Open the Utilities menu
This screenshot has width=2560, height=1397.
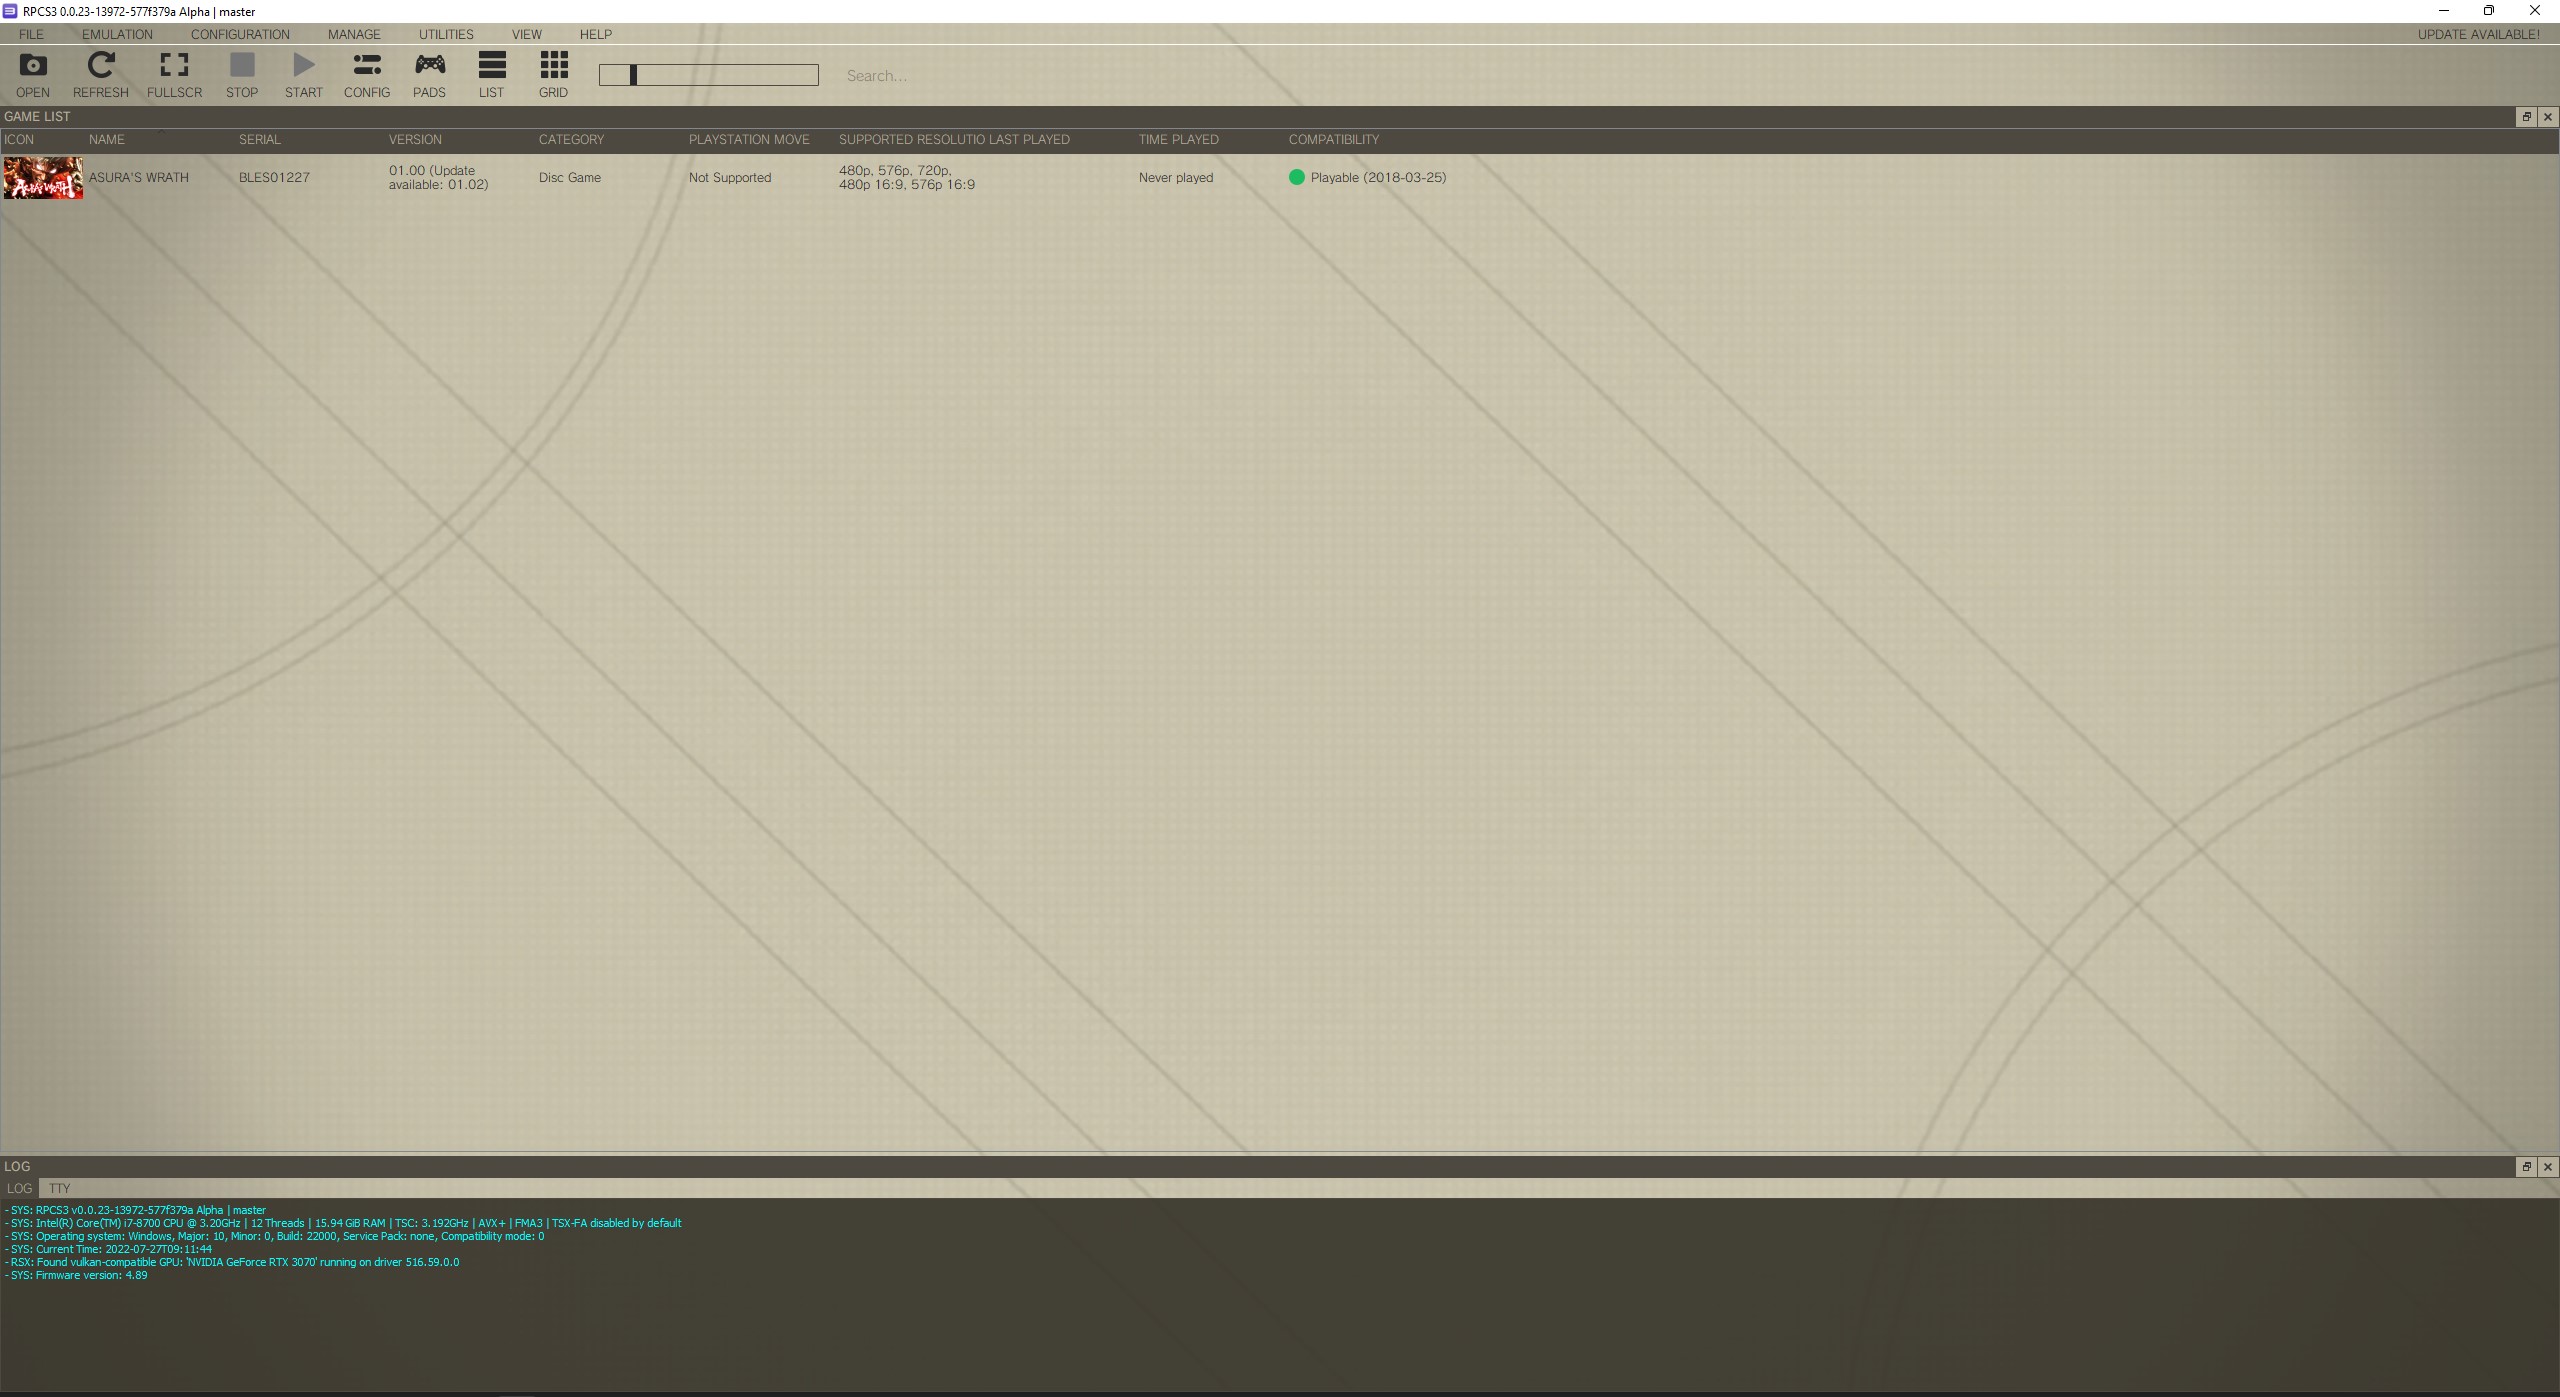pyautogui.click(x=446, y=34)
